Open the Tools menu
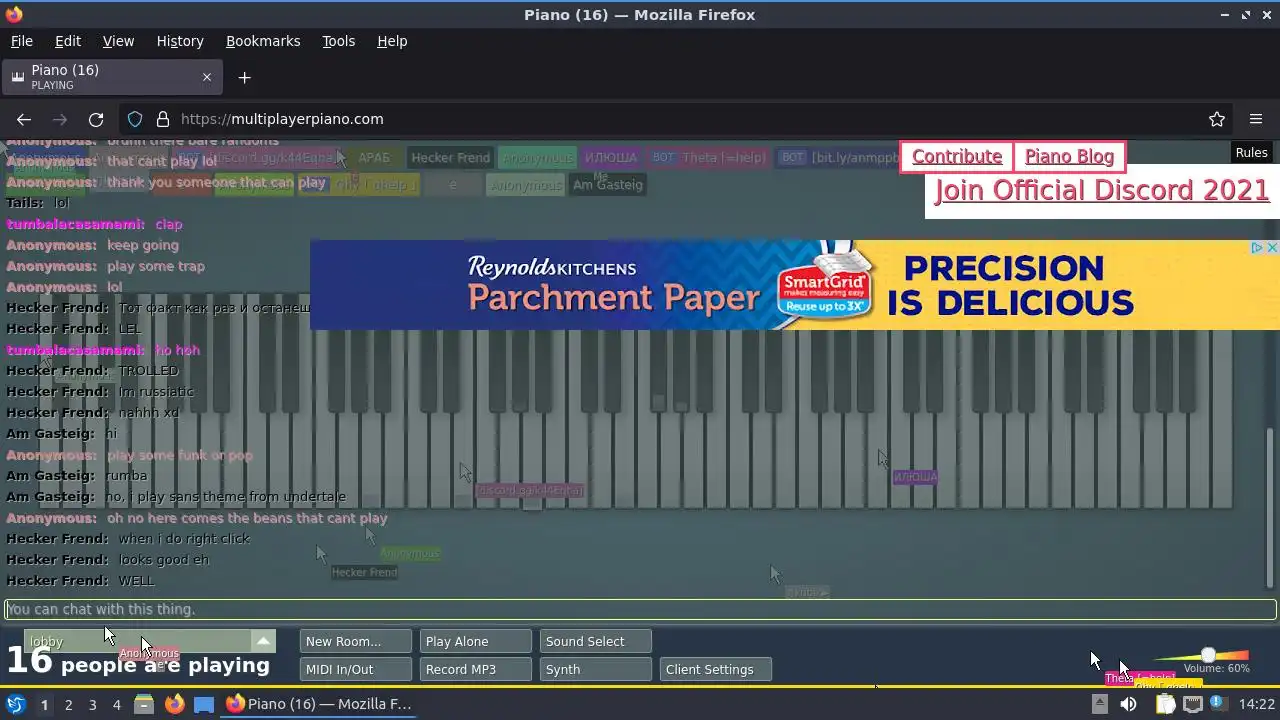 click(x=338, y=41)
